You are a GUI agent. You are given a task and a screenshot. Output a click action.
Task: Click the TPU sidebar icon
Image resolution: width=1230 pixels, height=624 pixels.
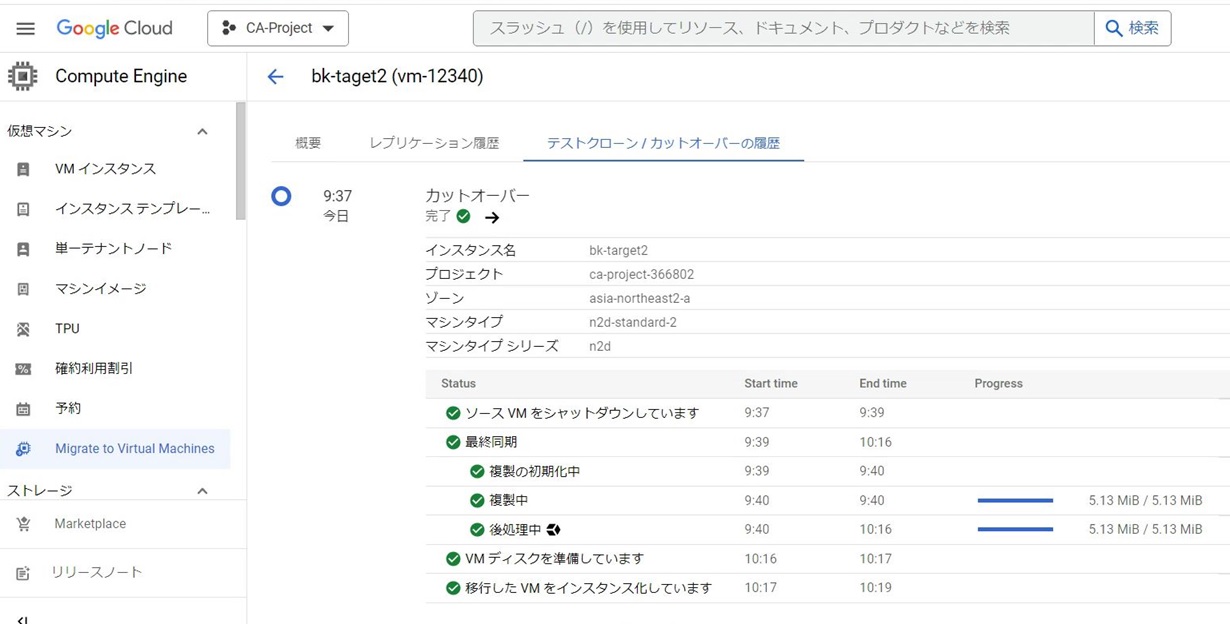tap(23, 329)
